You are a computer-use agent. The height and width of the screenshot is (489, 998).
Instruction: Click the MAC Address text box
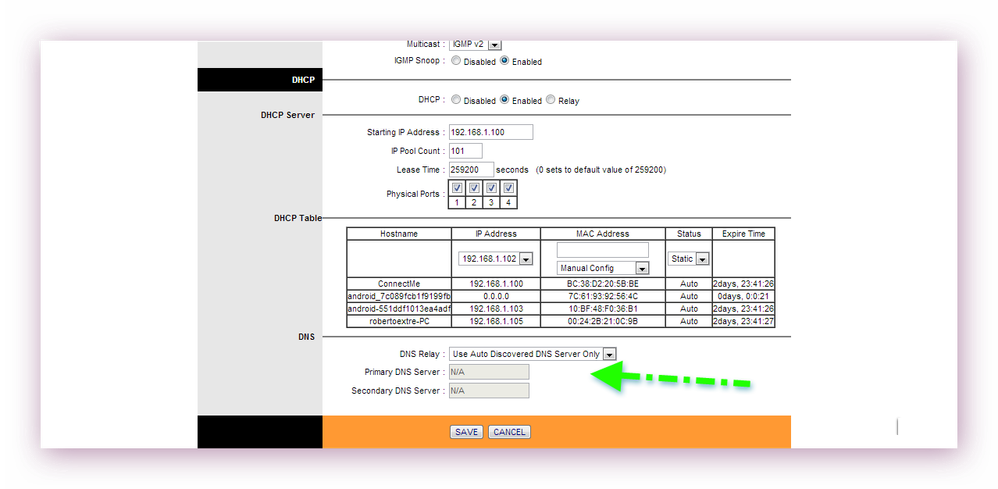[x=603, y=250]
